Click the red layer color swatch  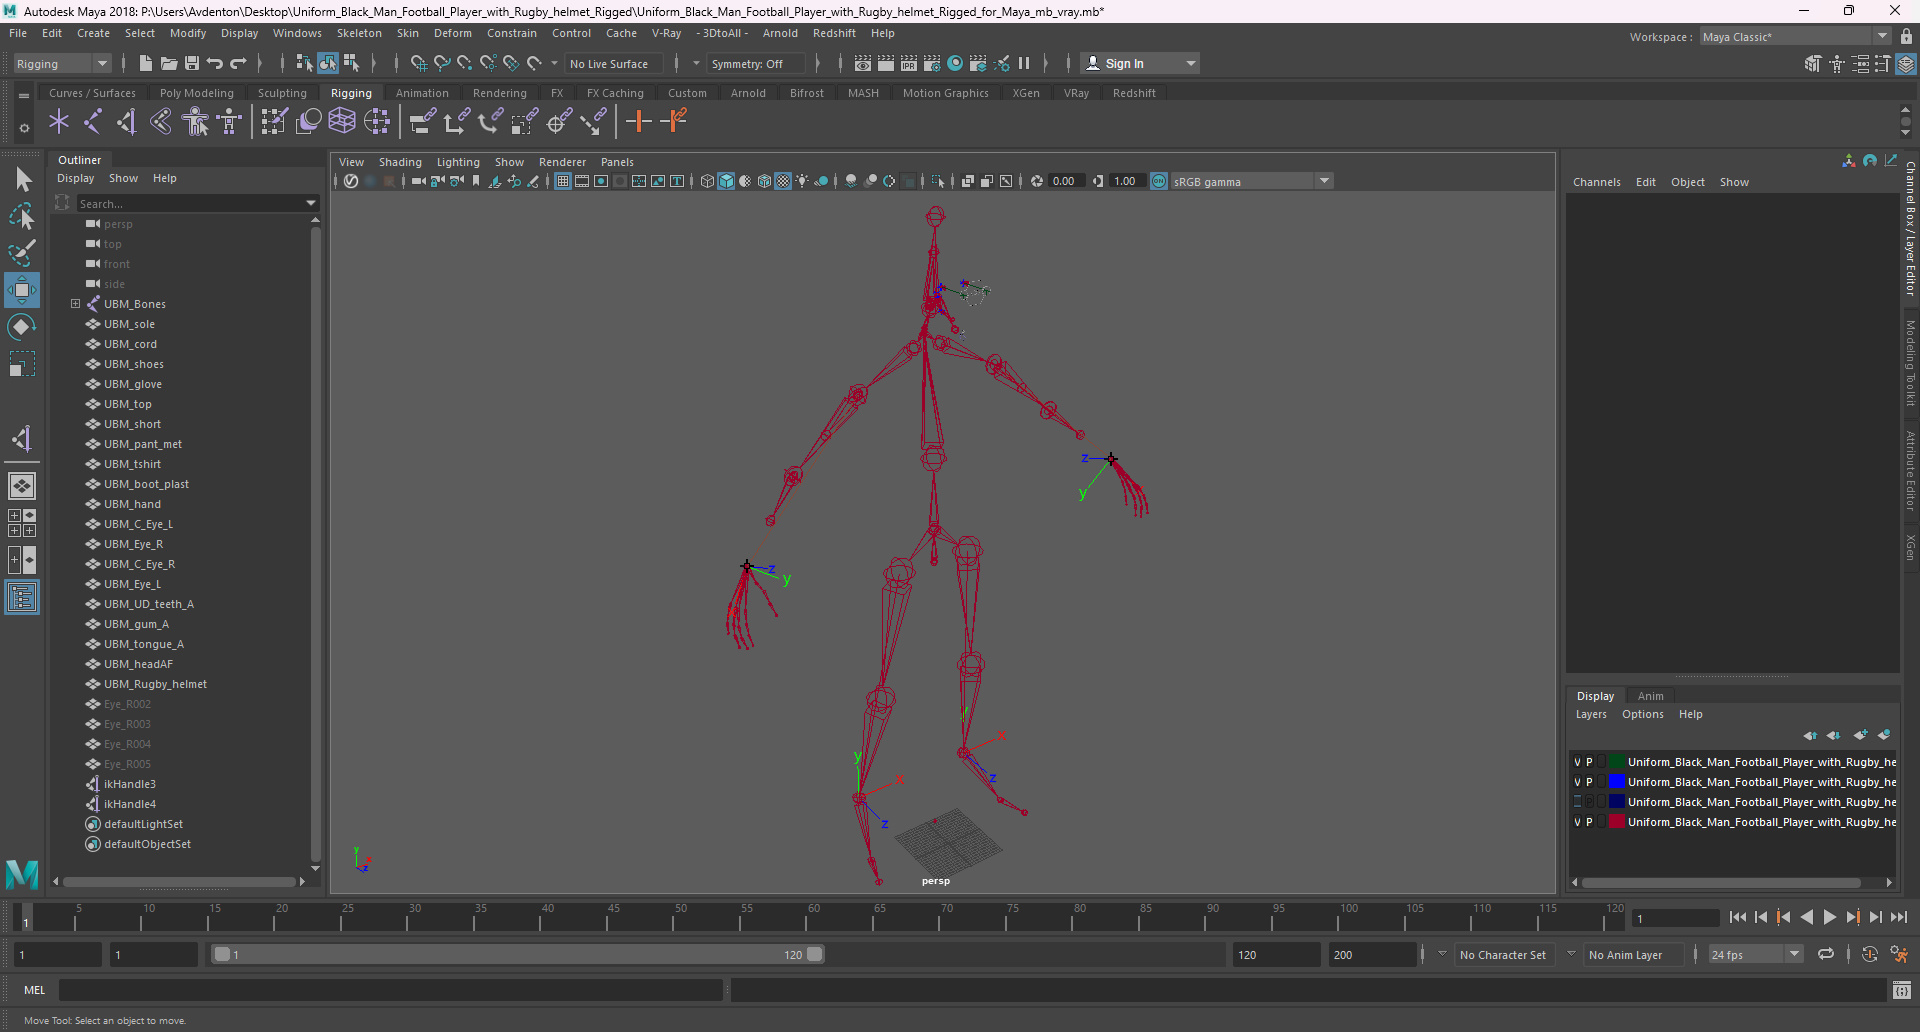pyautogui.click(x=1616, y=822)
